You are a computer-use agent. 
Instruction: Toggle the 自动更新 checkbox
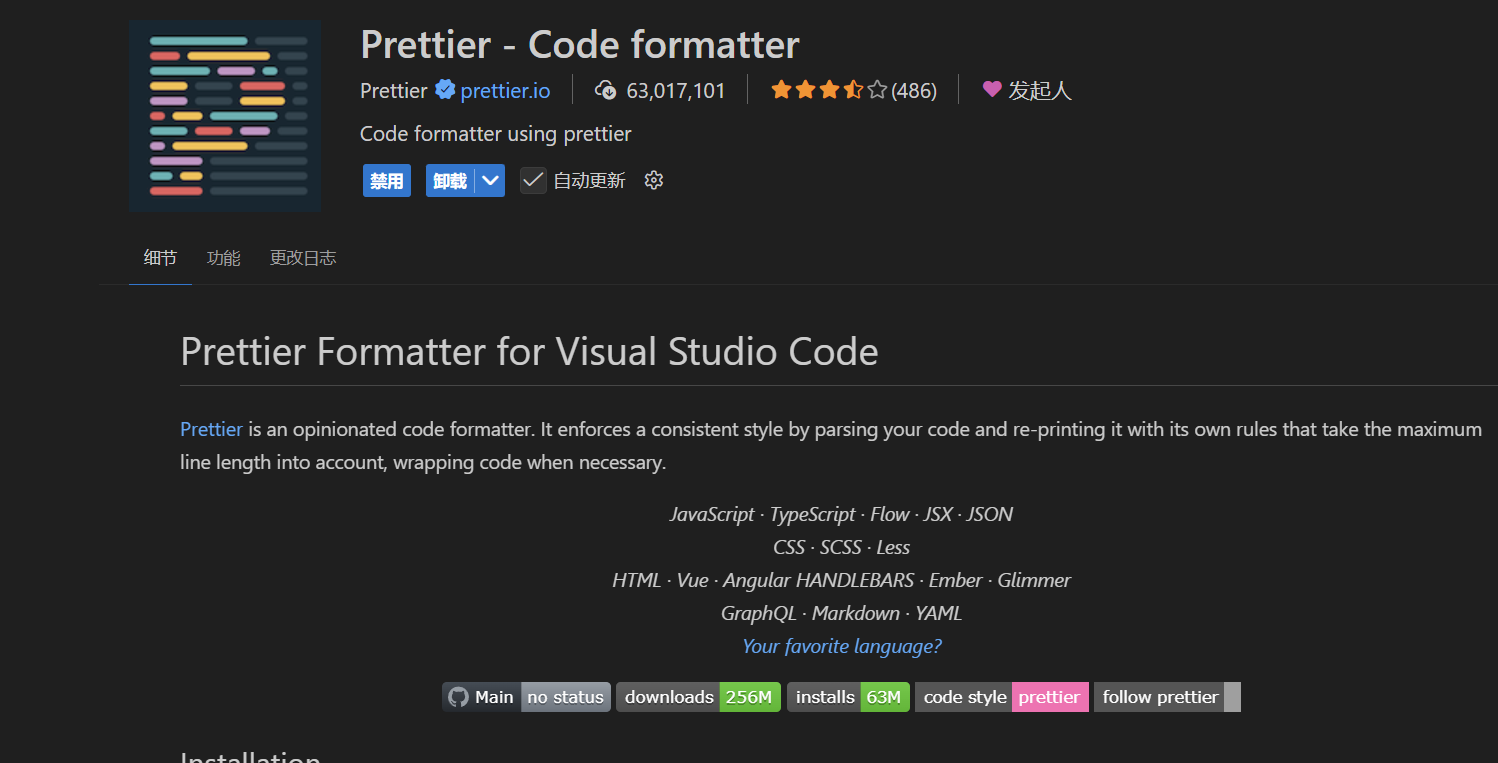coord(533,181)
